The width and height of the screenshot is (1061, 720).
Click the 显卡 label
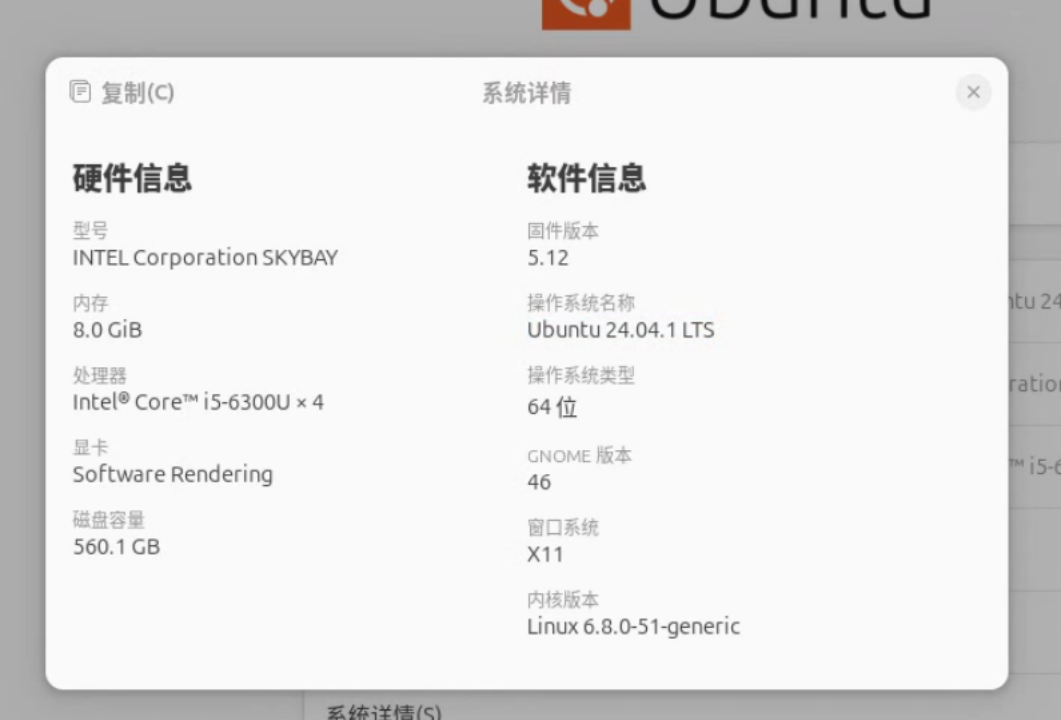point(91,447)
